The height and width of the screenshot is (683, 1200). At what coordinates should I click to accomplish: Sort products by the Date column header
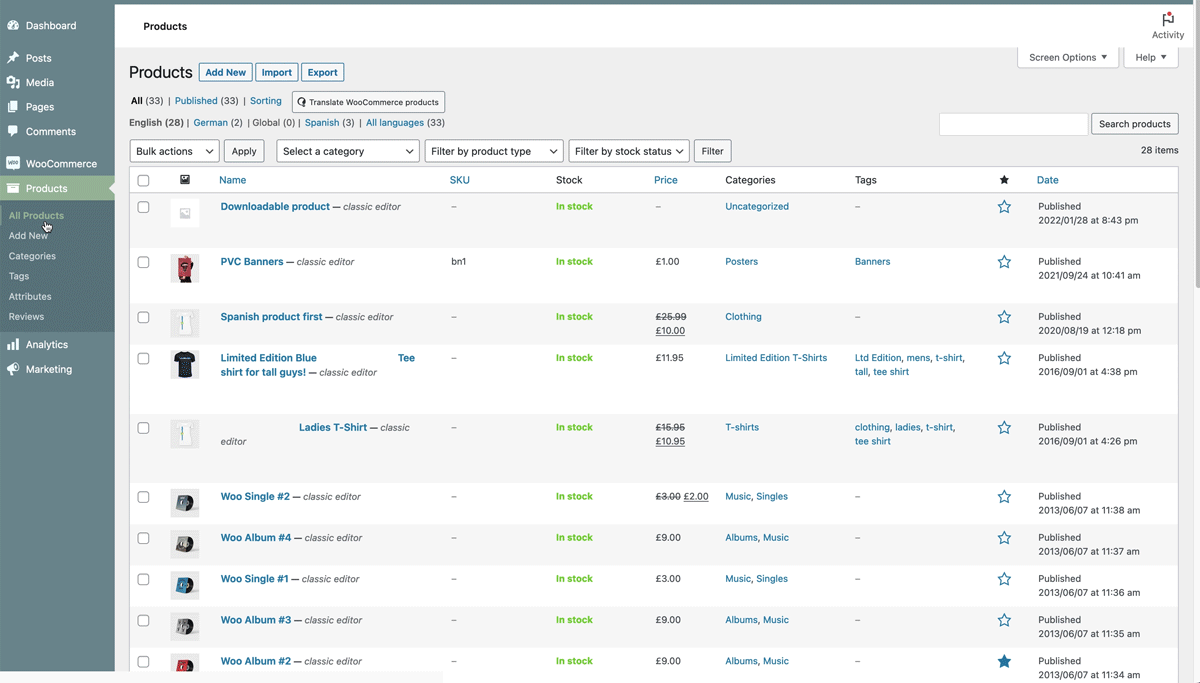(x=1047, y=180)
